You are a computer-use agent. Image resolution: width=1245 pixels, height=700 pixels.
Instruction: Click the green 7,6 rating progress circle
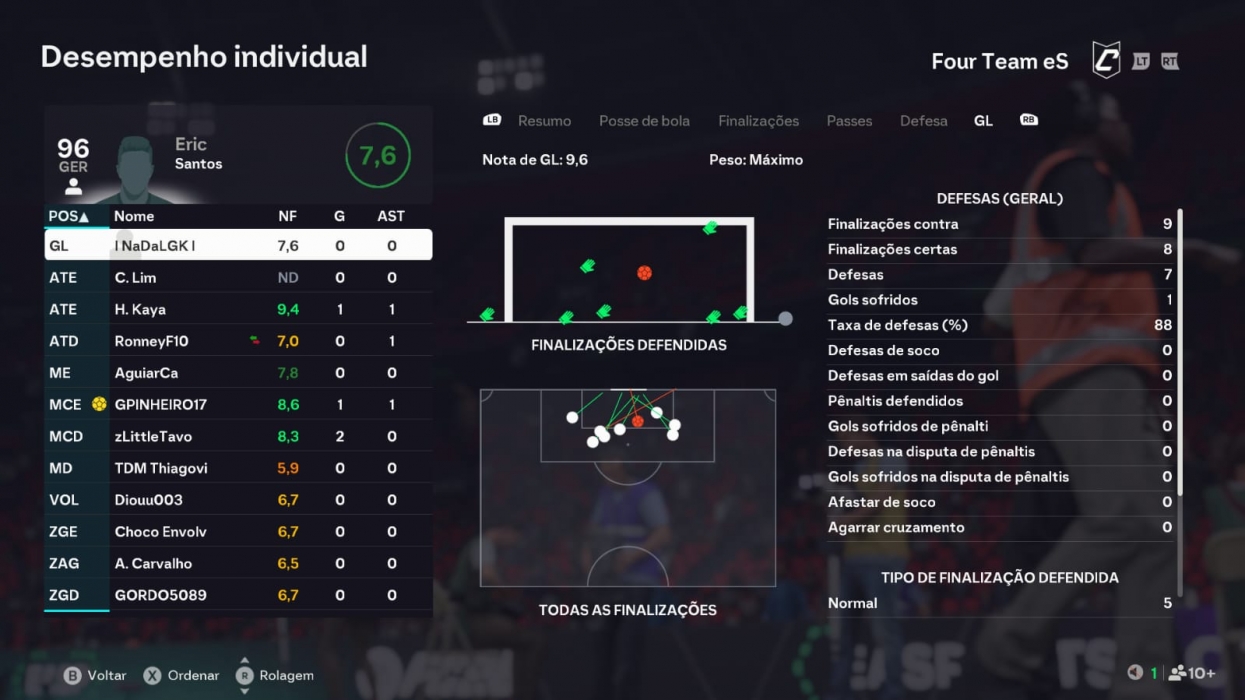click(x=377, y=155)
